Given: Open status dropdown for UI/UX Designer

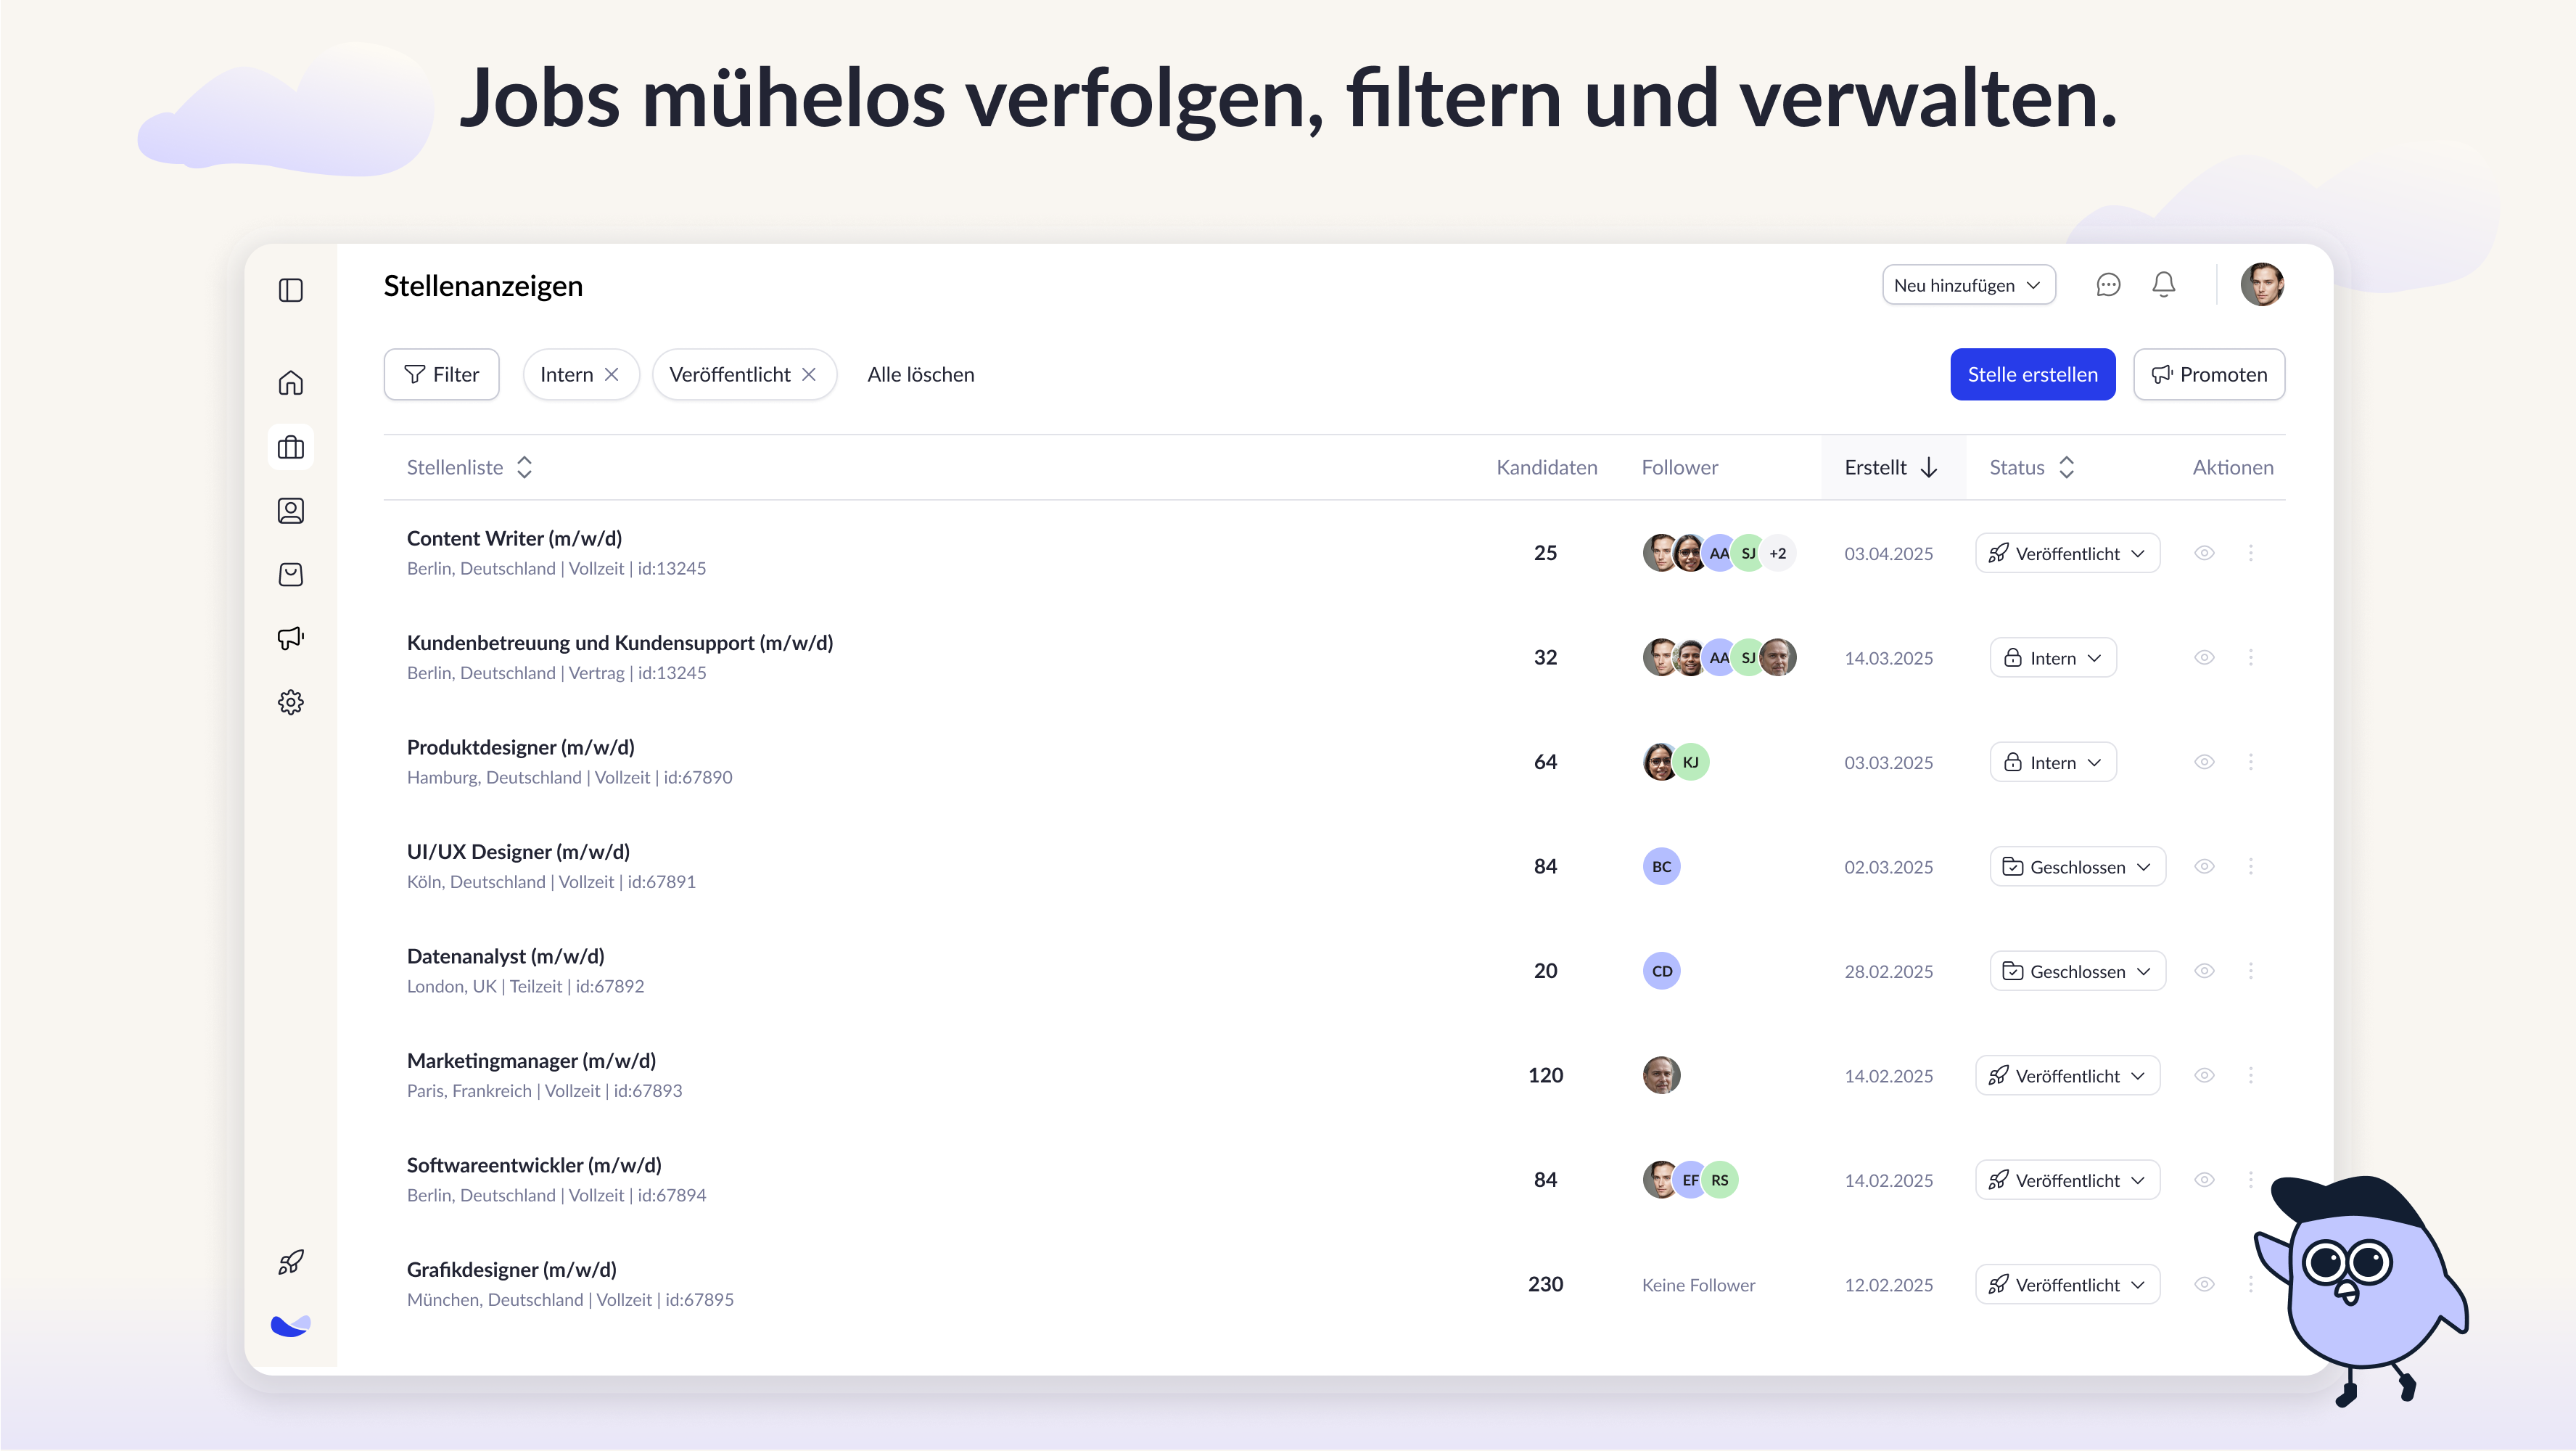Looking at the screenshot, I should (2077, 867).
